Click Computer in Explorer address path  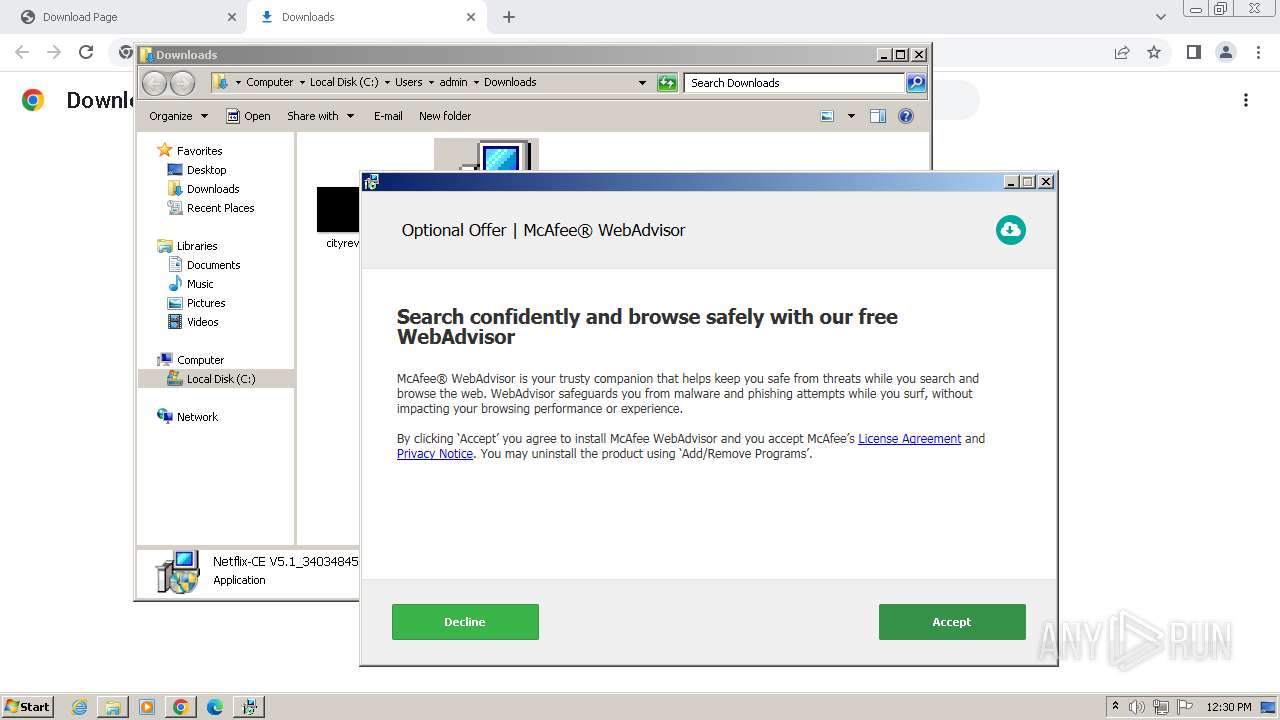pos(270,83)
